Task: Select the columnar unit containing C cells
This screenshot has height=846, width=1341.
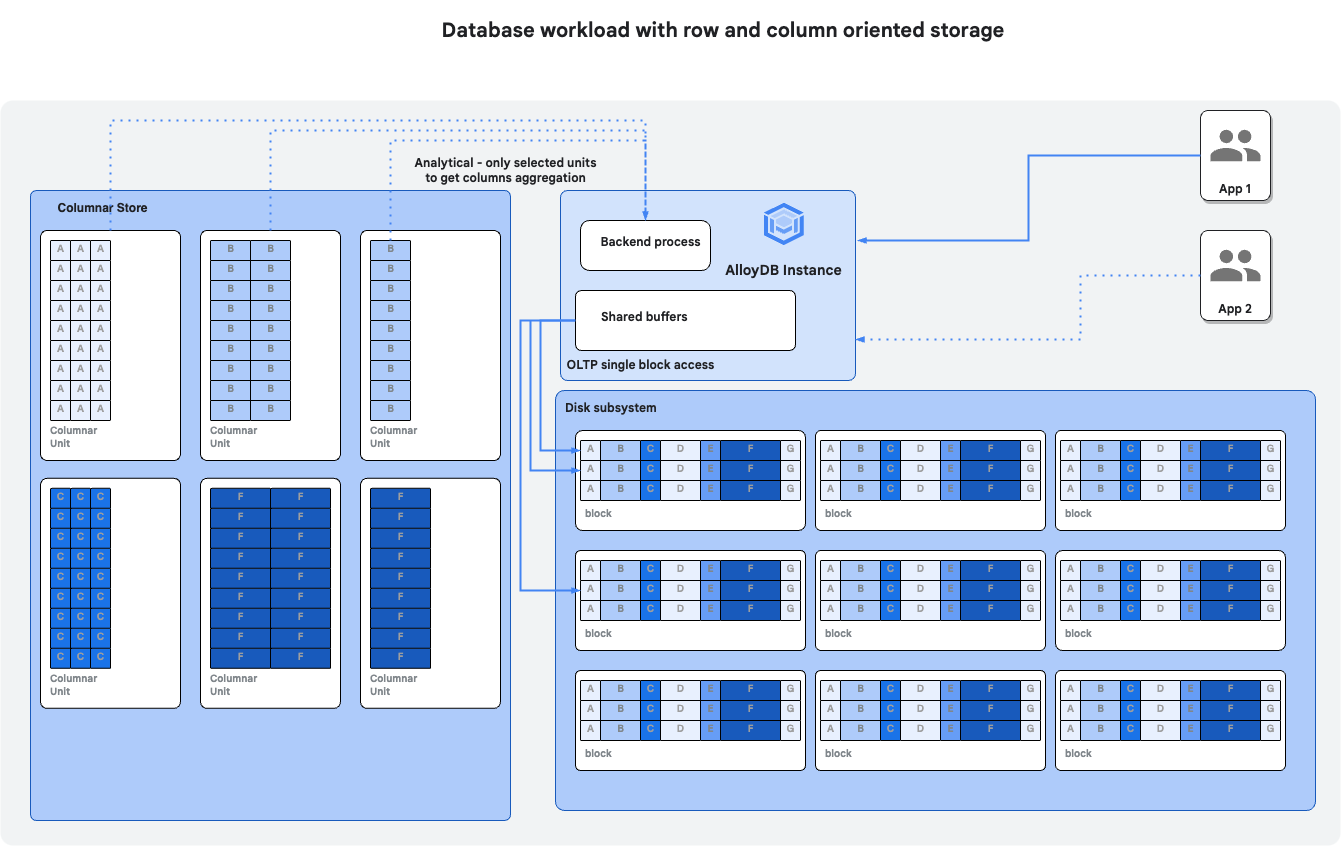Action: [110, 593]
